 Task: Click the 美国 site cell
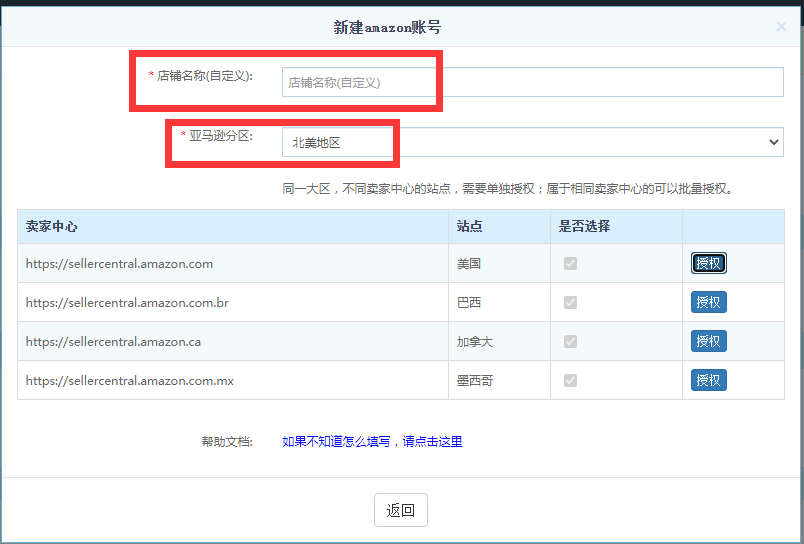(499, 264)
